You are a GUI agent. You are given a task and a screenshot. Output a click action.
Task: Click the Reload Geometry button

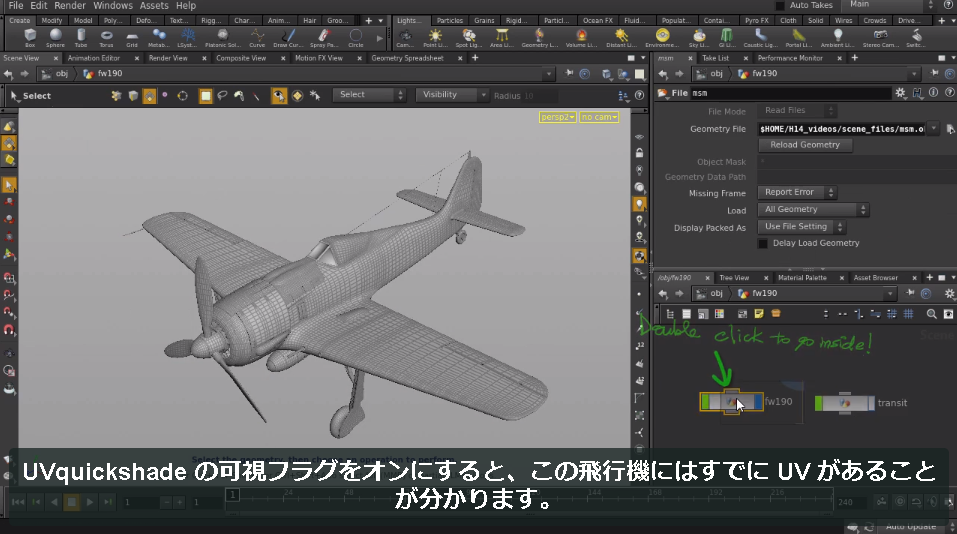805,145
